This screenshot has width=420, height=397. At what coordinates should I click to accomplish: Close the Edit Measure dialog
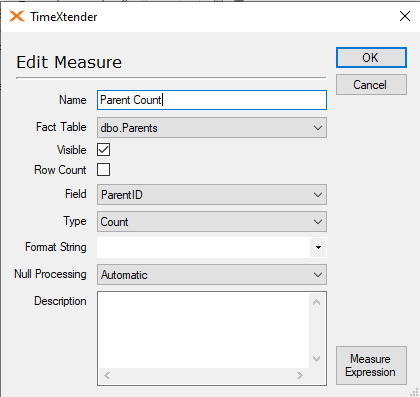tap(405, 16)
